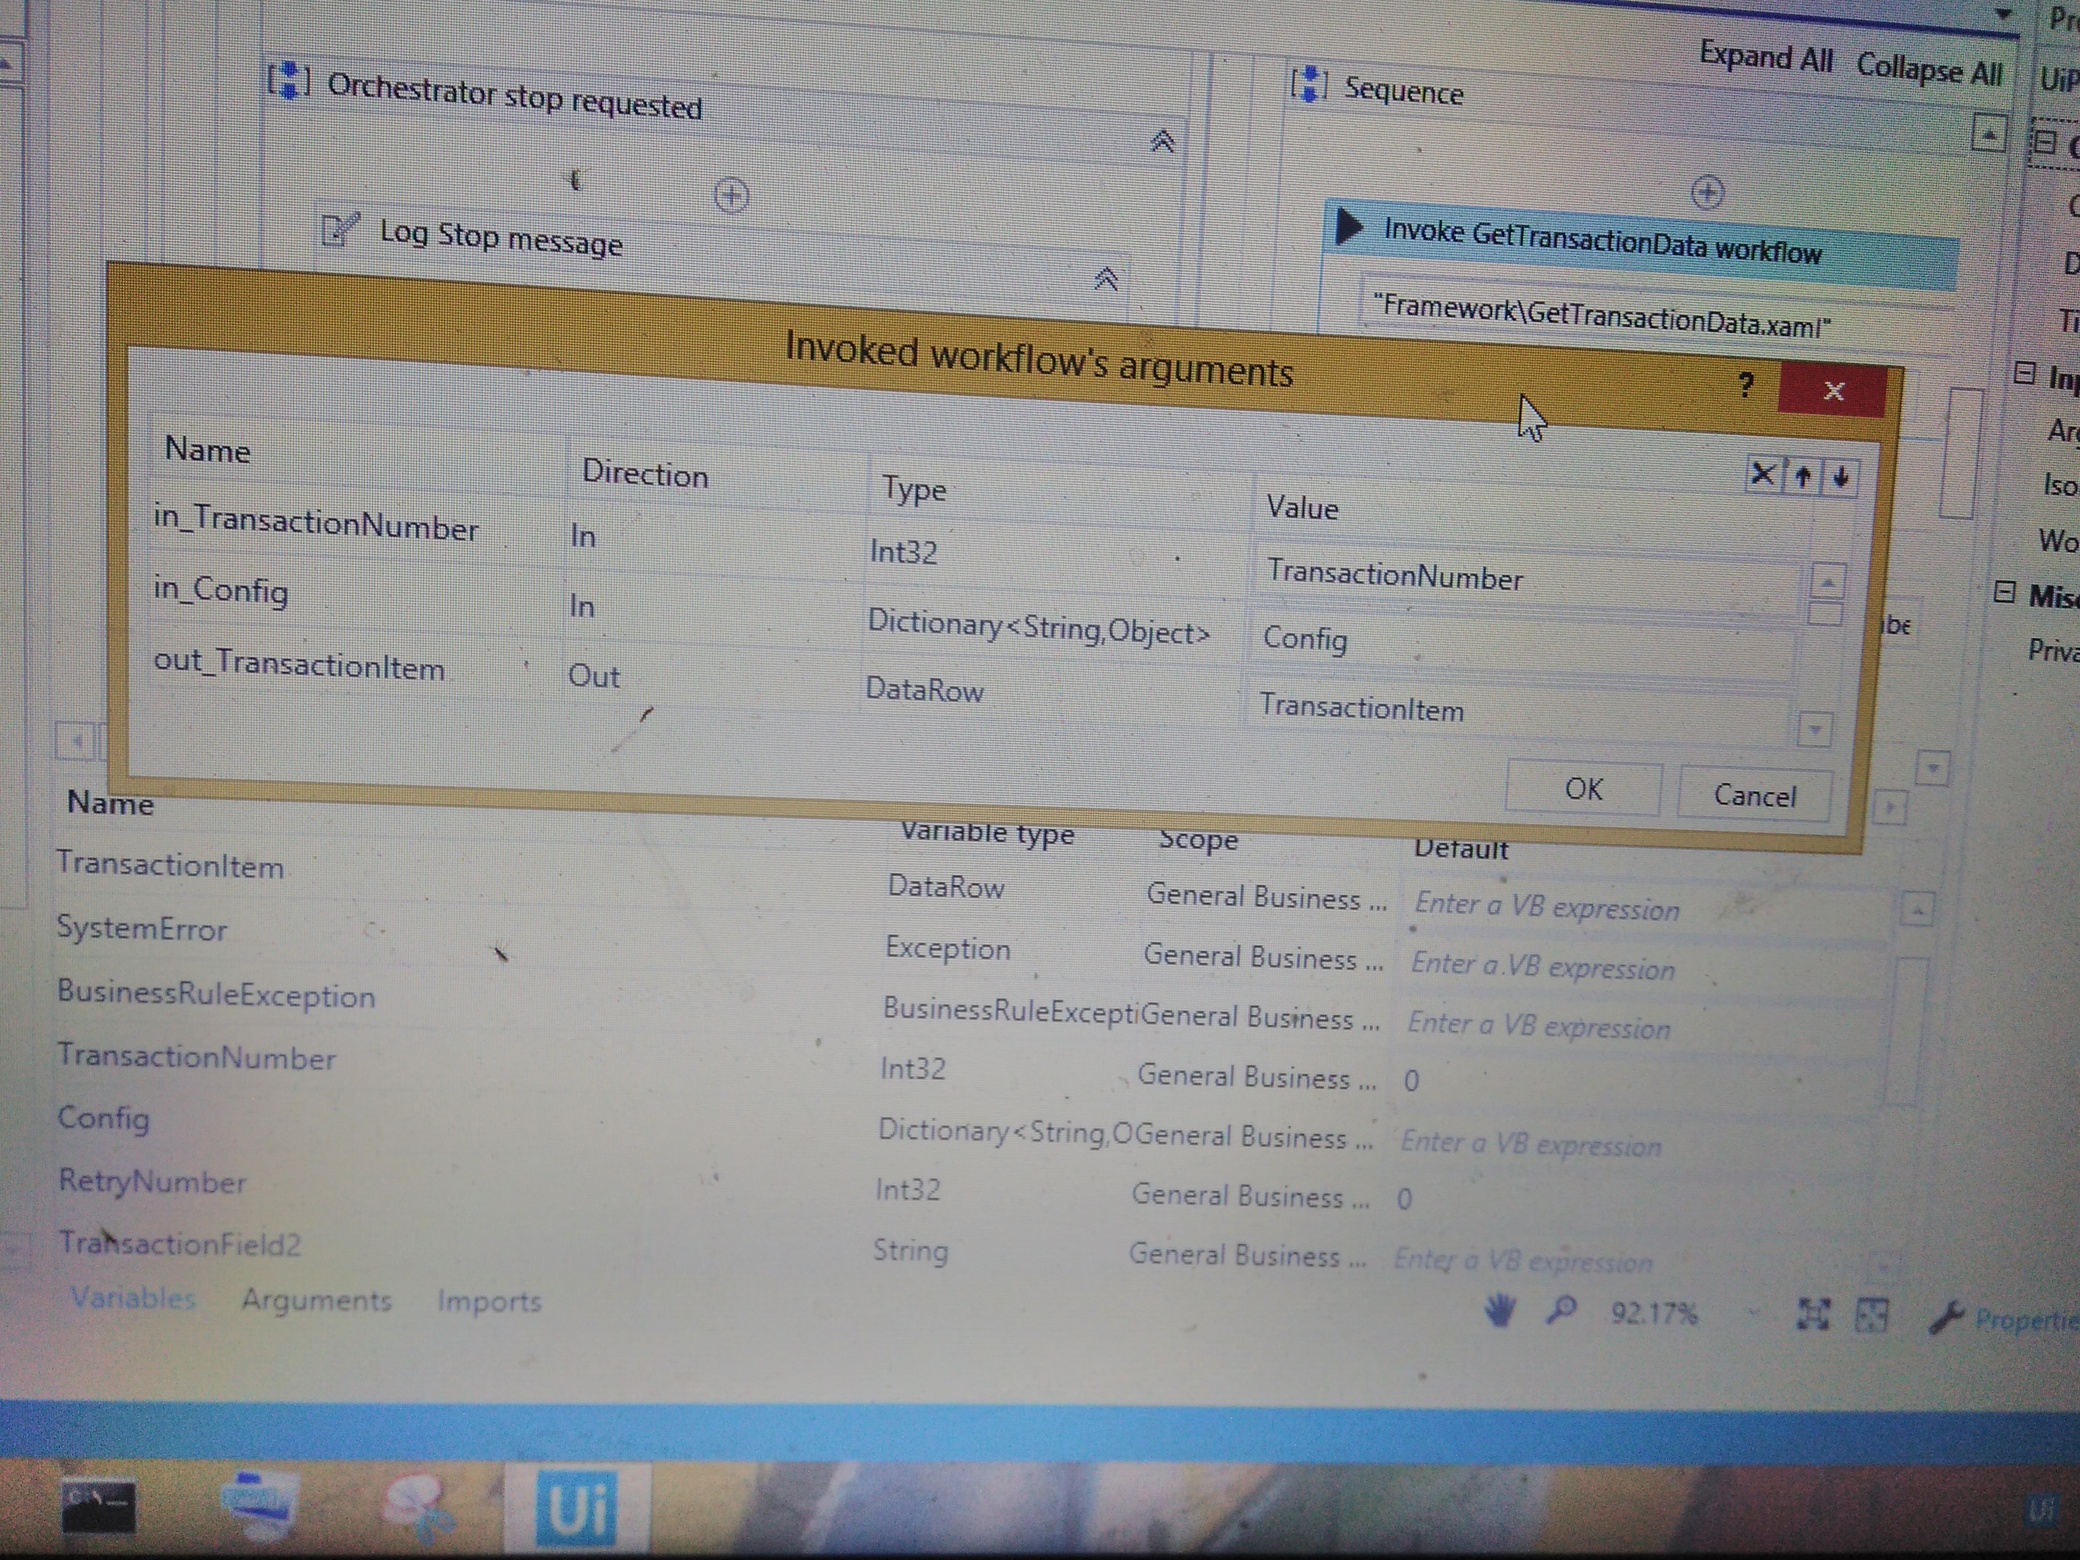Switch to the Arguments tab
Viewport: 2080px width, 1560px height.
(x=316, y=1300)
